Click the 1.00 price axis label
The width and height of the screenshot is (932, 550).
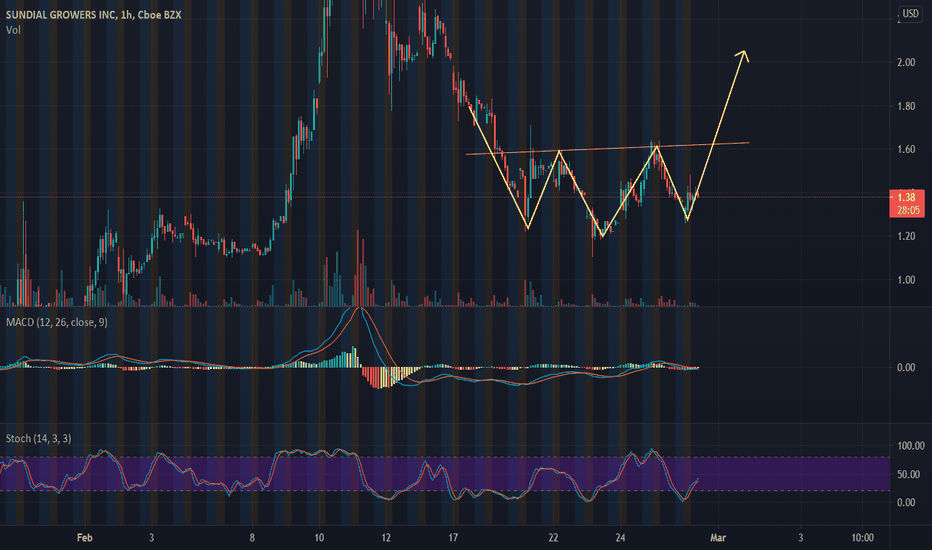click(x=906, y=279)
